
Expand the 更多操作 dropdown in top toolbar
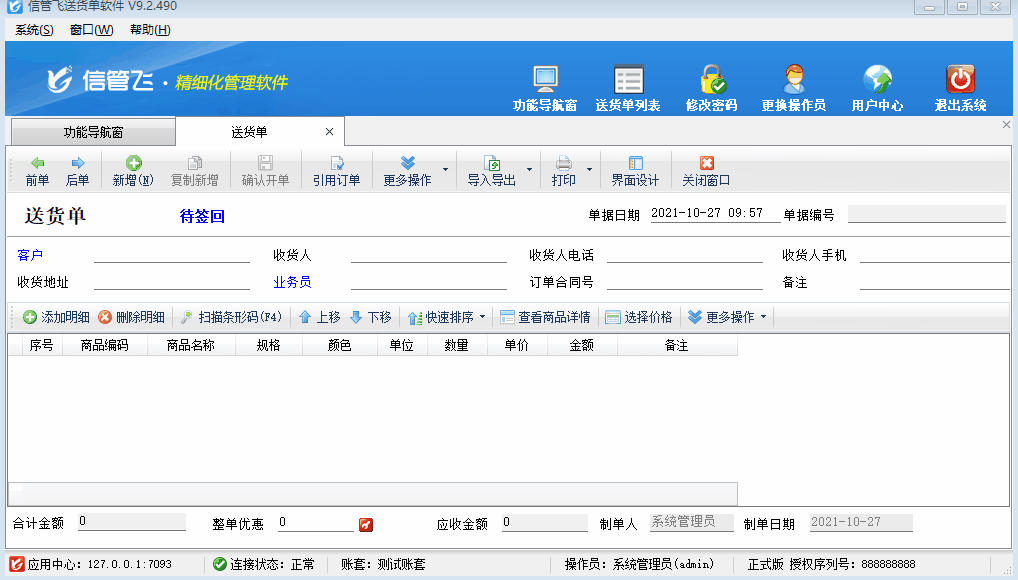pyautogui.click(x=445, y=170)
